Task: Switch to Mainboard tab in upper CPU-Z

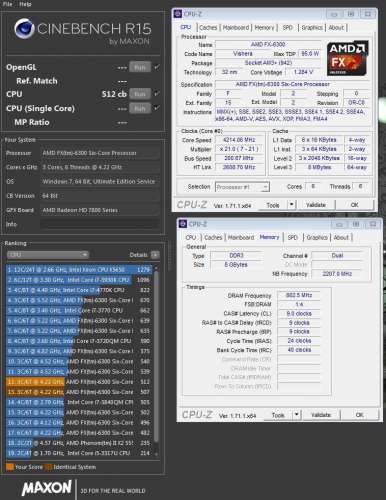Action: pos(236,28)
